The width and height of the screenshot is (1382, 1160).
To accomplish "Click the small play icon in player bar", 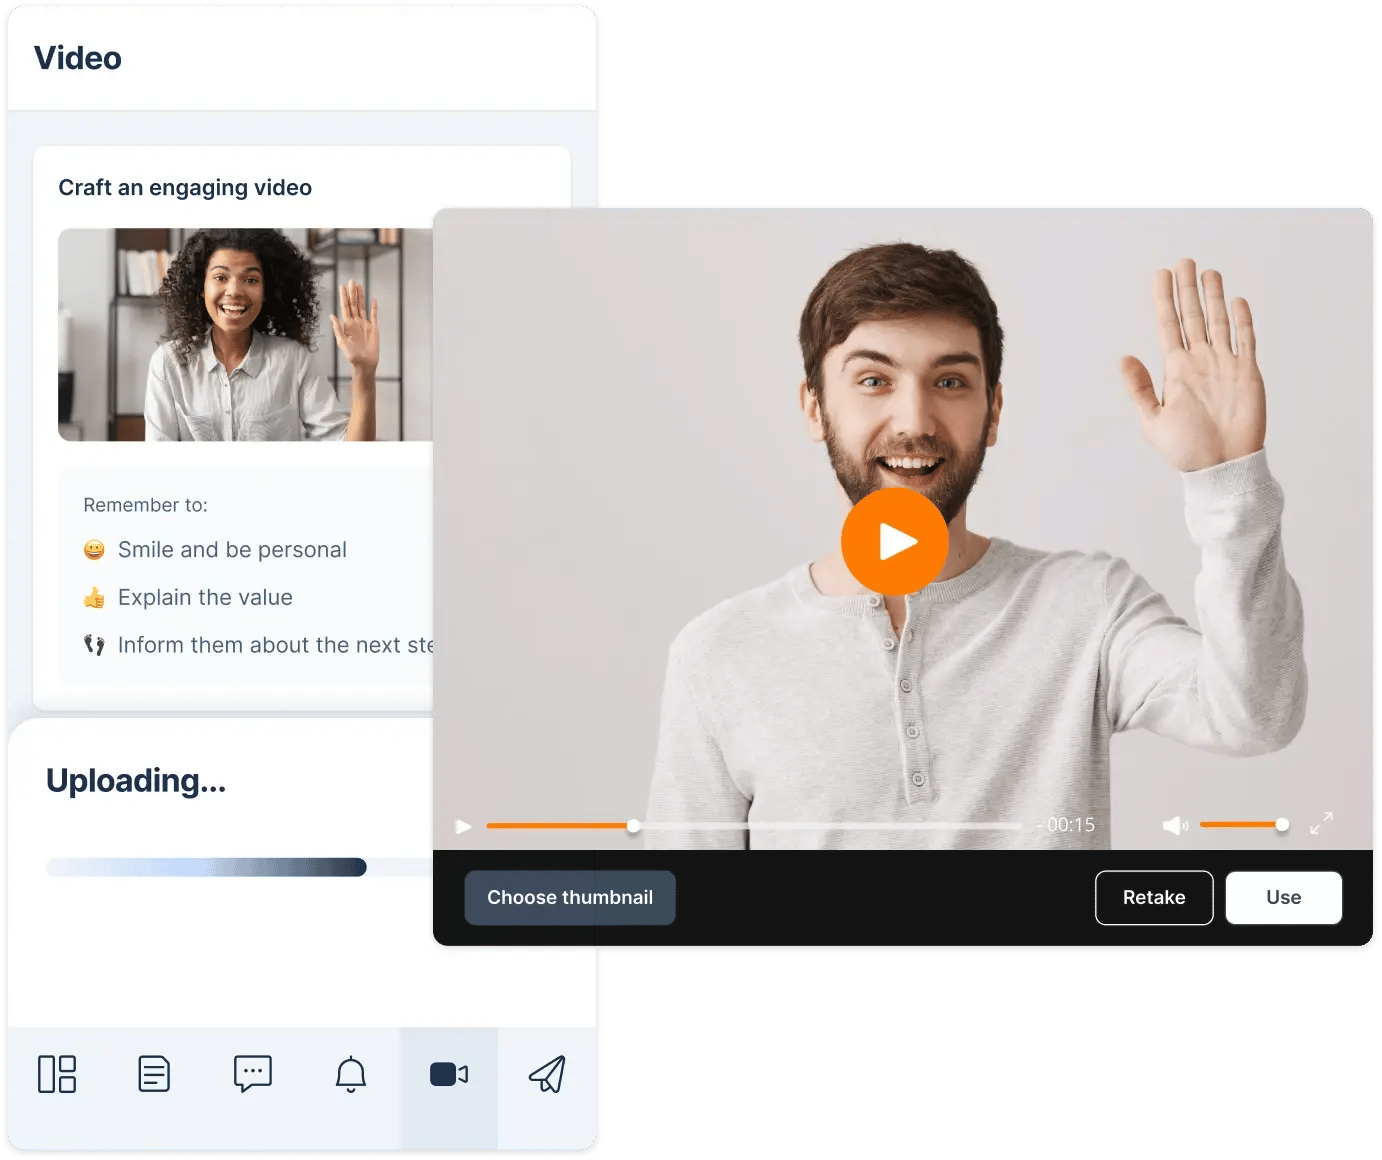I will pyautogui.click(x=463, y=826).
